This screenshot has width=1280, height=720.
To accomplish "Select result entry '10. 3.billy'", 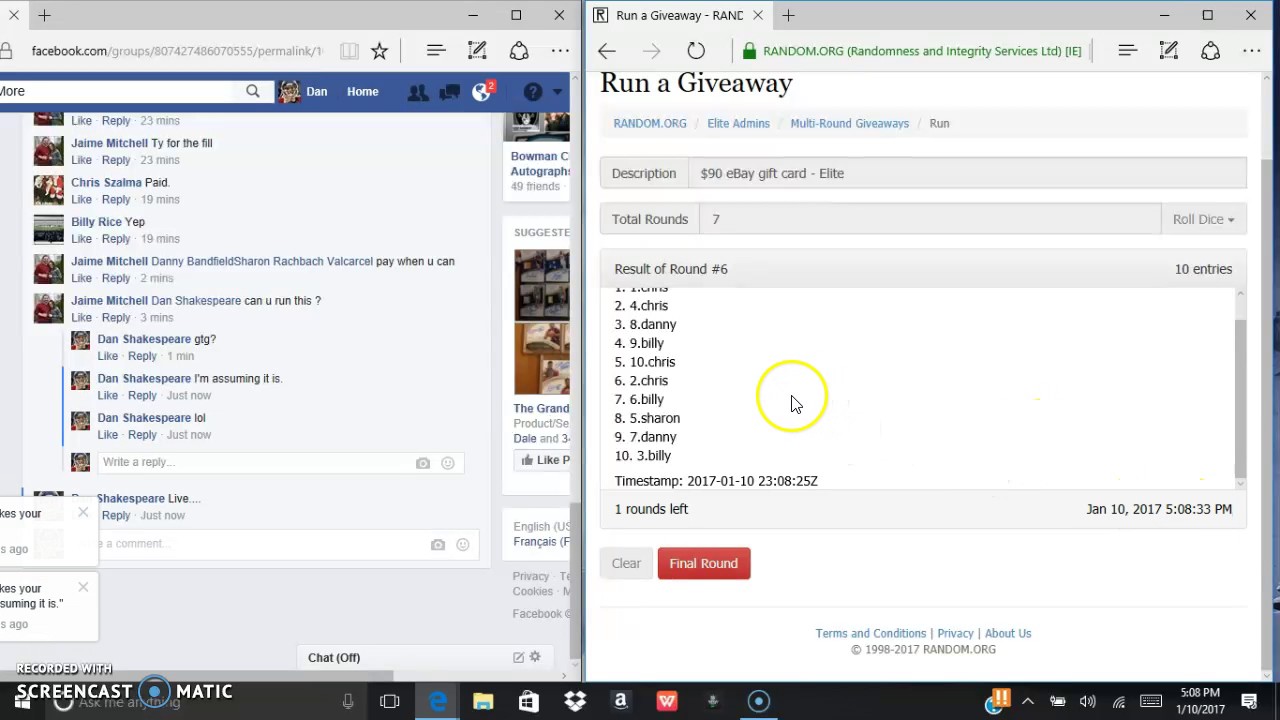I will pyautogui.click(x=643, y=456).
